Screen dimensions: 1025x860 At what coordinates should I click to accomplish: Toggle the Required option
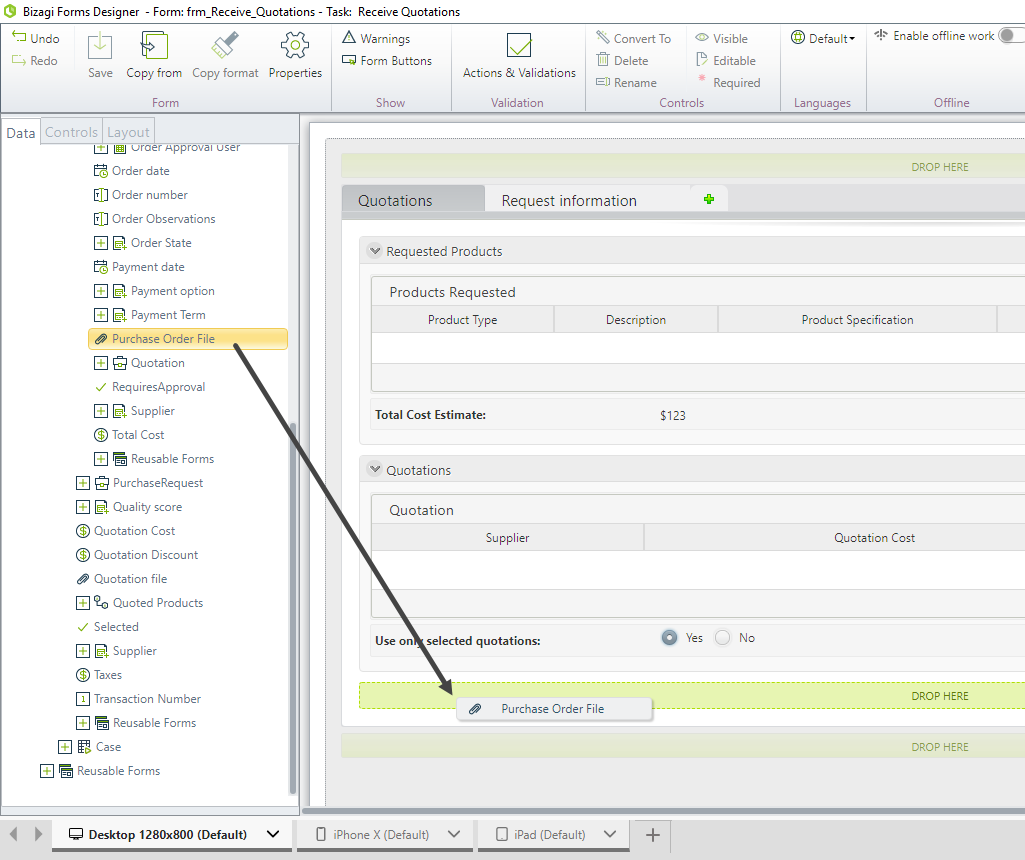coord(728,83)
